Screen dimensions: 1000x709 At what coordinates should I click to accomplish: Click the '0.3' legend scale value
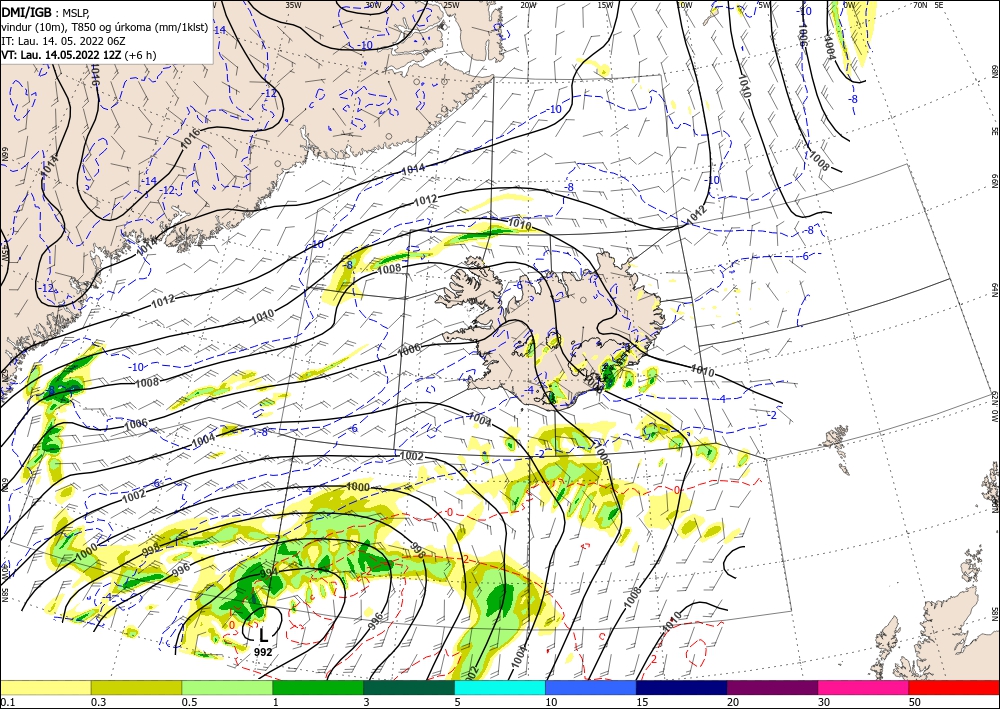[x=98, y=702]
